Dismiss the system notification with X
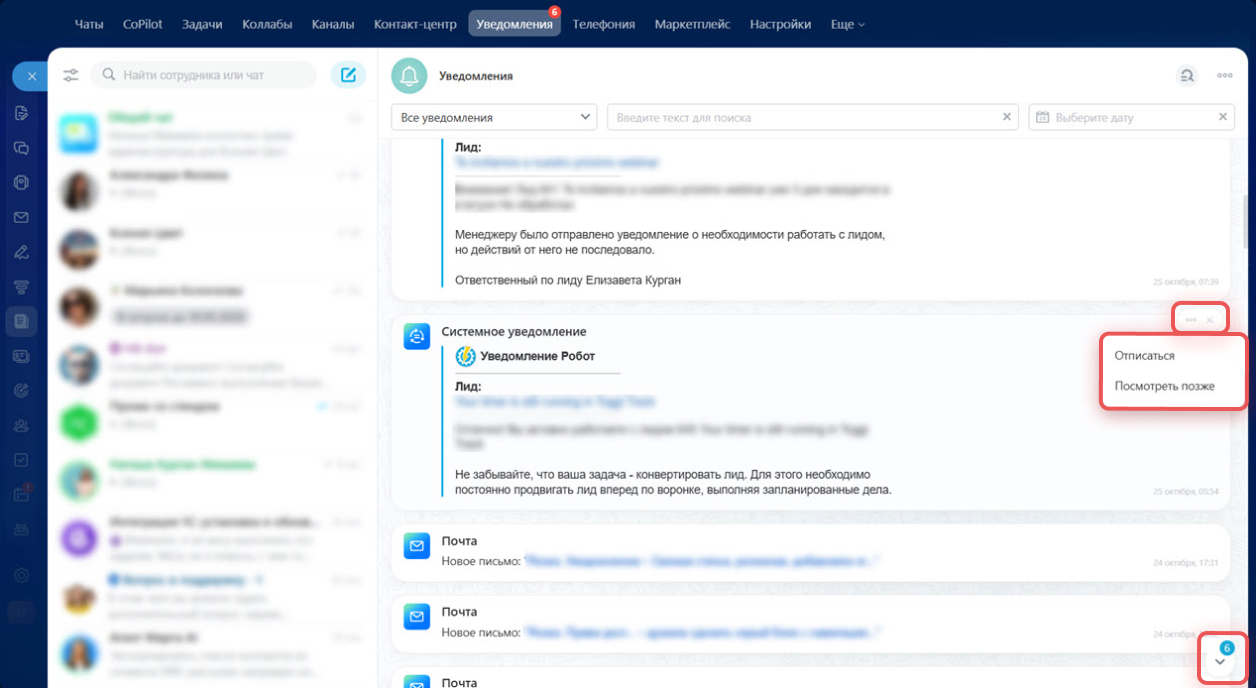Viewport: 1256px width, 688px height. pyautogui.click(x=1210, y=320)
